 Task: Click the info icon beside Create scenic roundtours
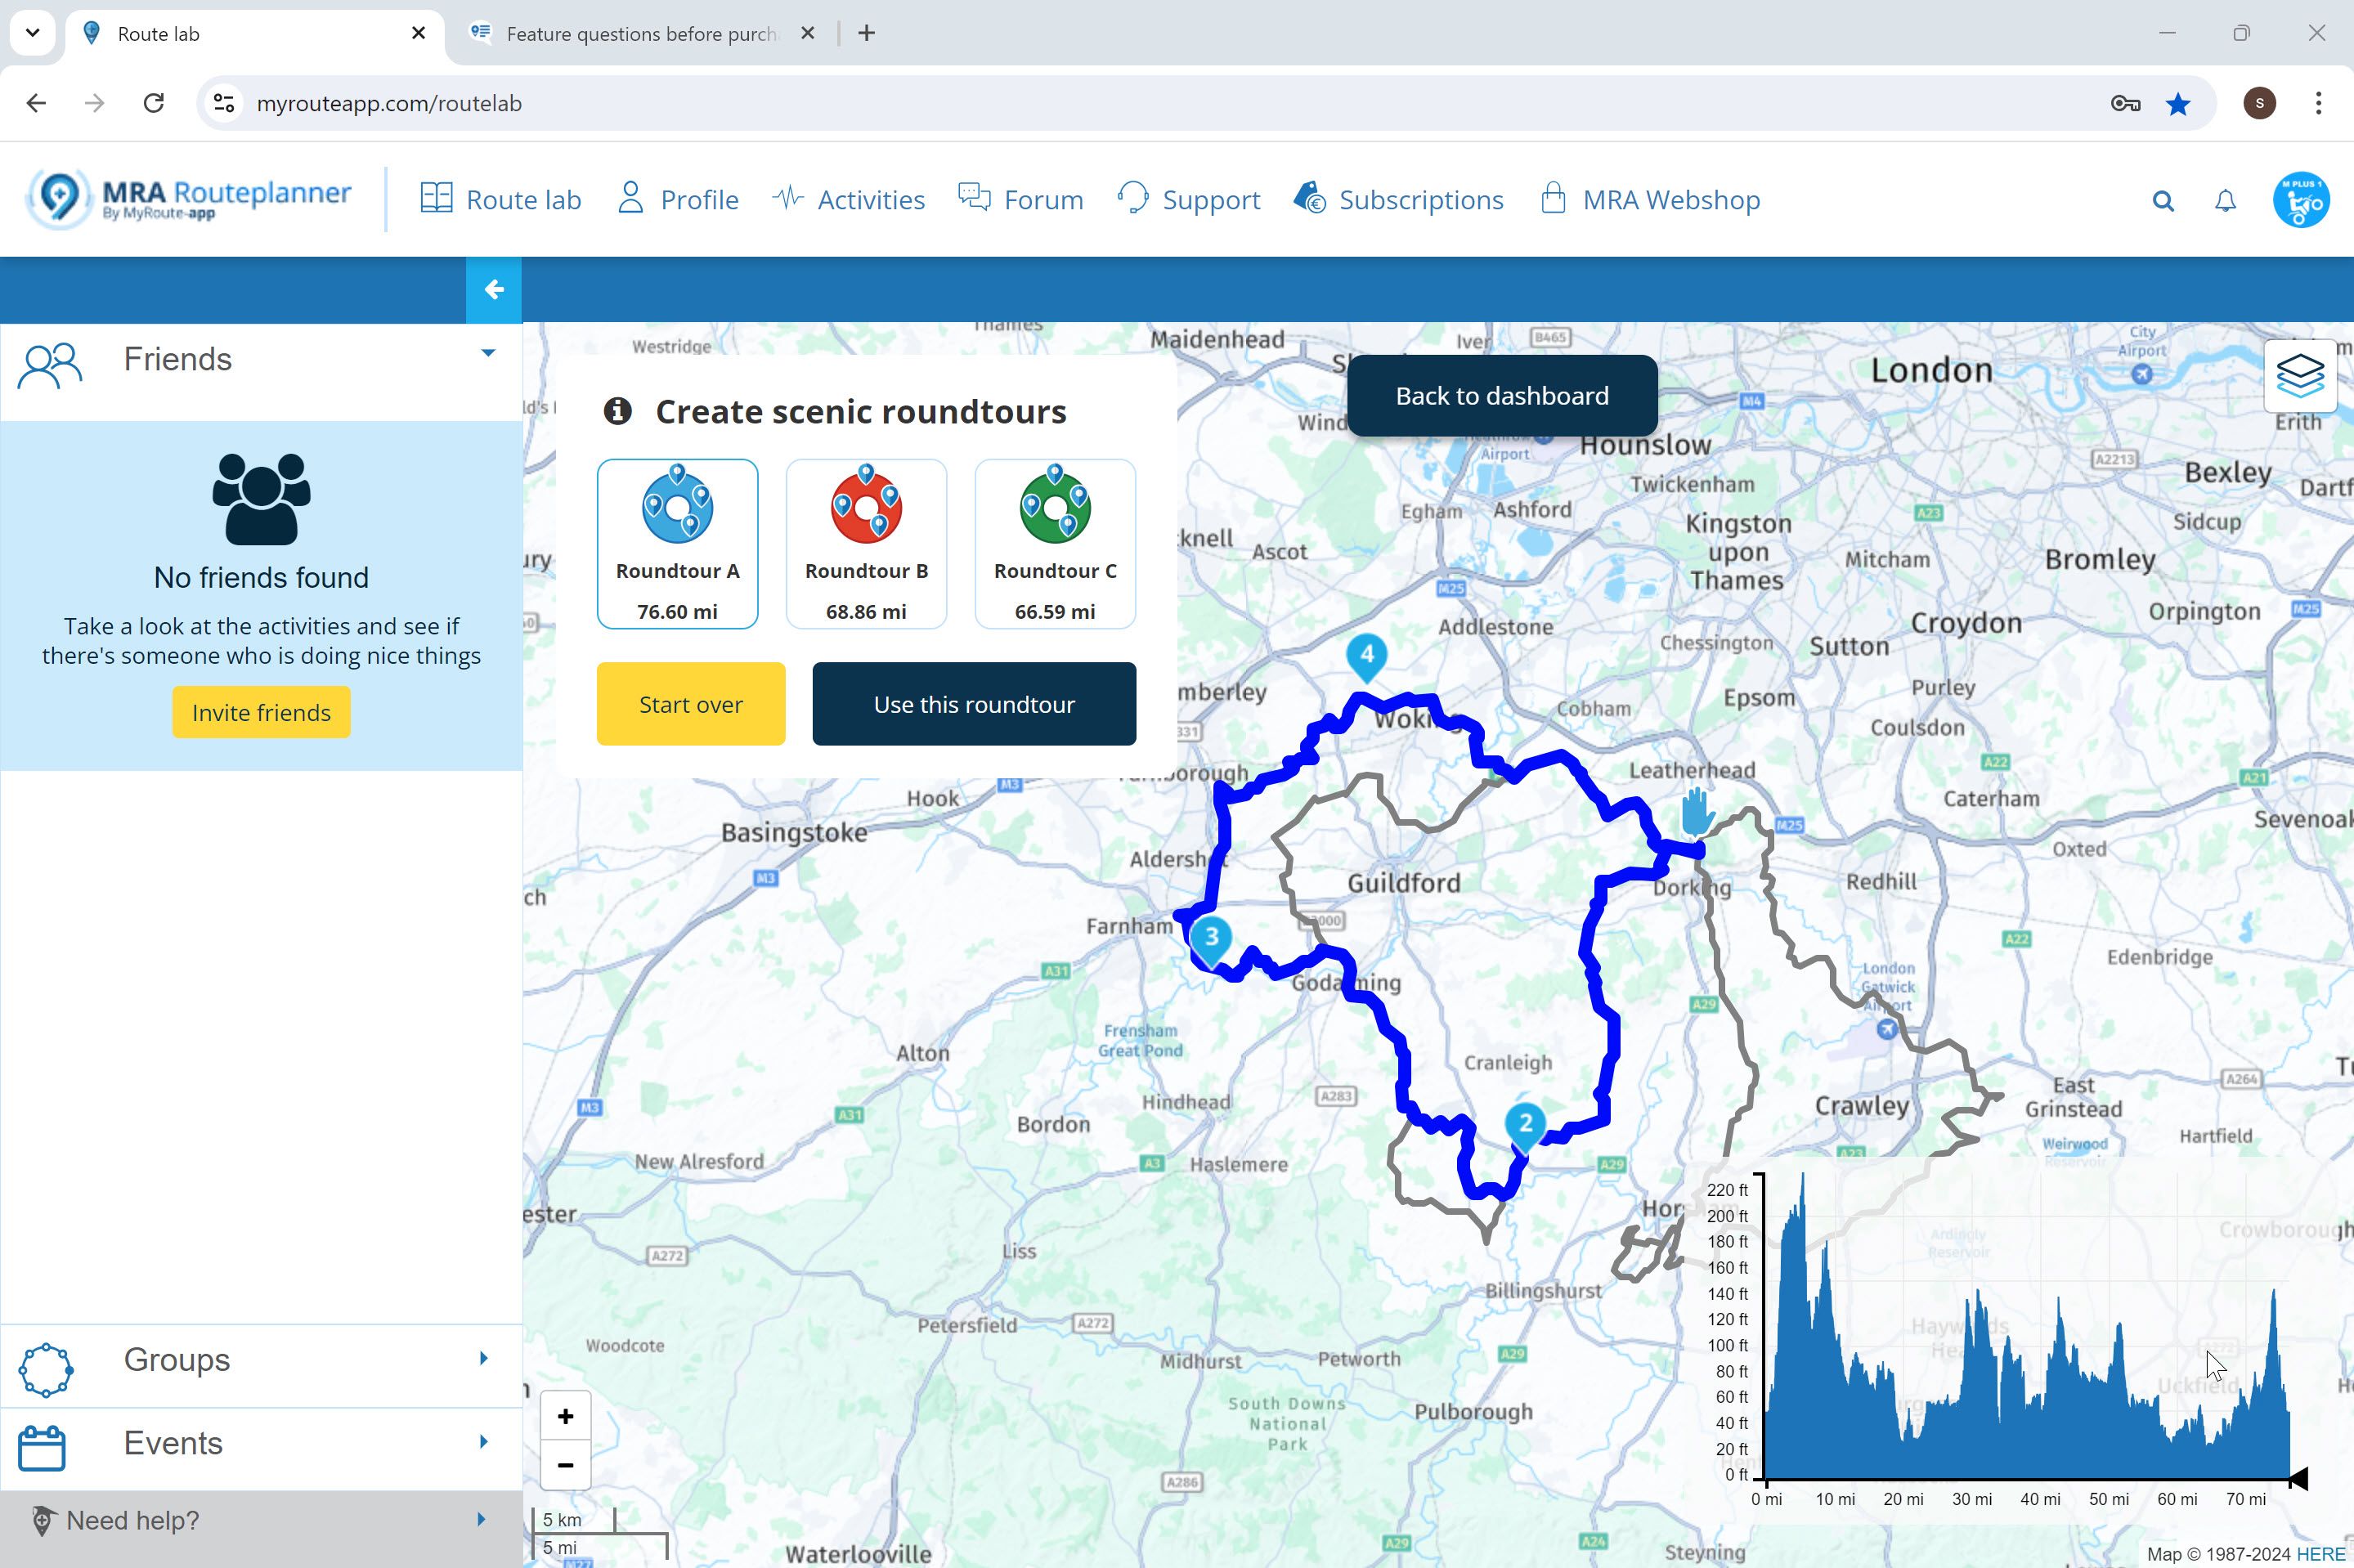(x=617, y=411)
